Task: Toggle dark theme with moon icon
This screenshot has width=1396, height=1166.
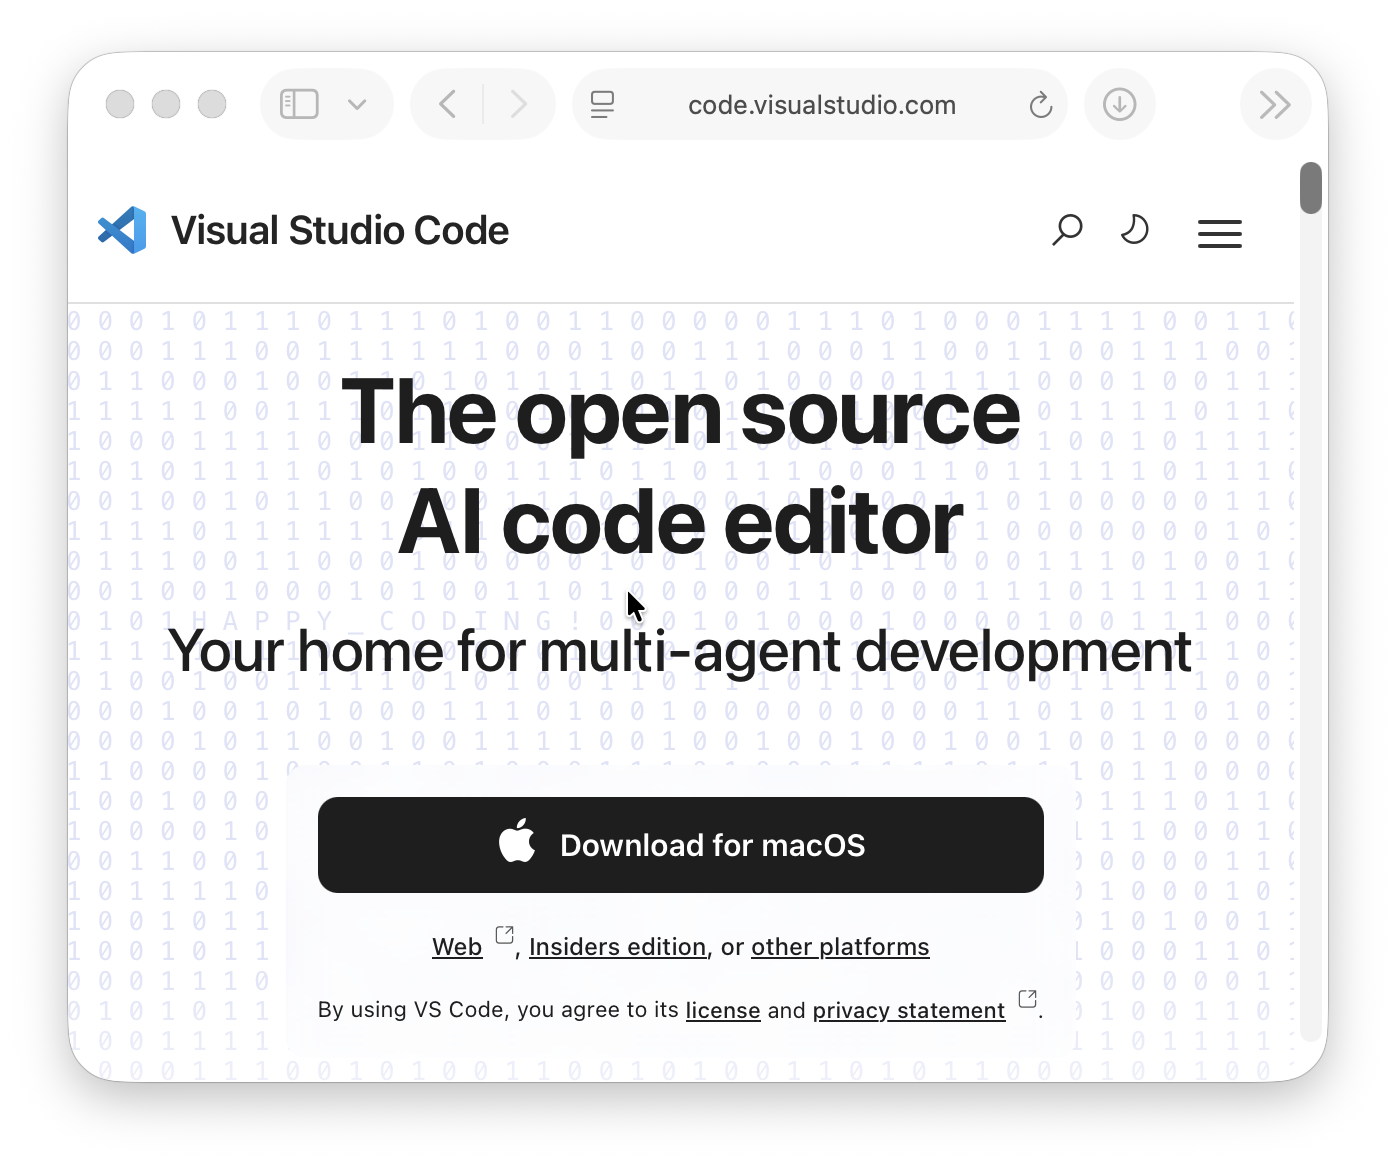Action: (1134, 230)
